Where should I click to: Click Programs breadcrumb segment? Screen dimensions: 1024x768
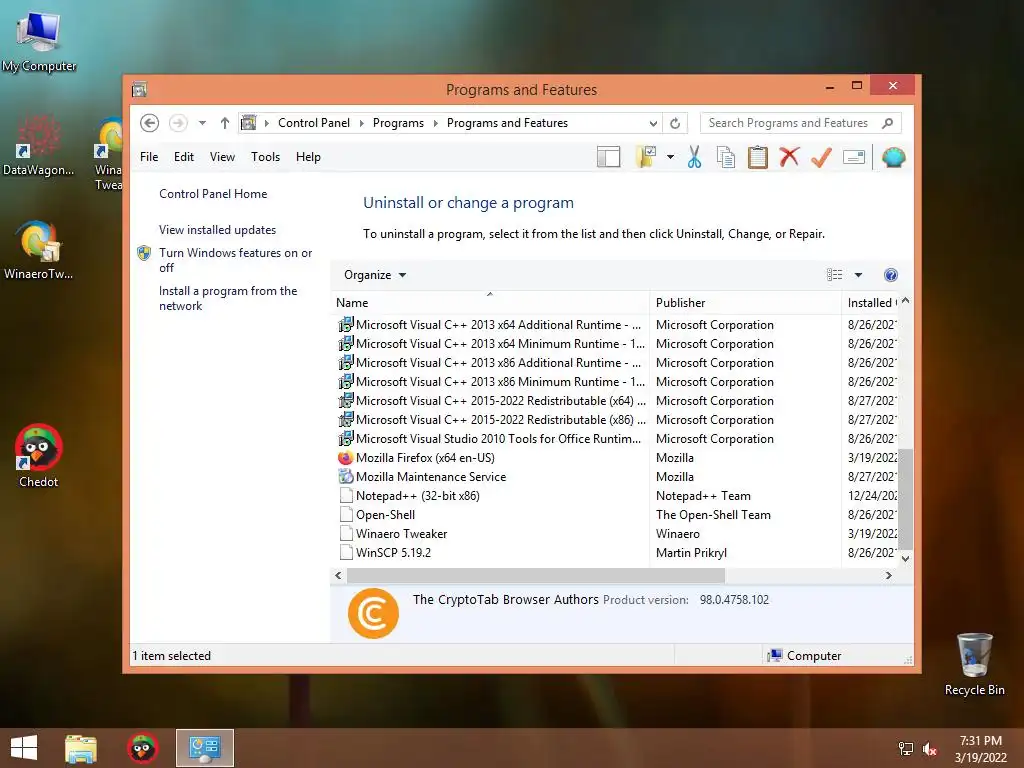(x=398, y=123)
